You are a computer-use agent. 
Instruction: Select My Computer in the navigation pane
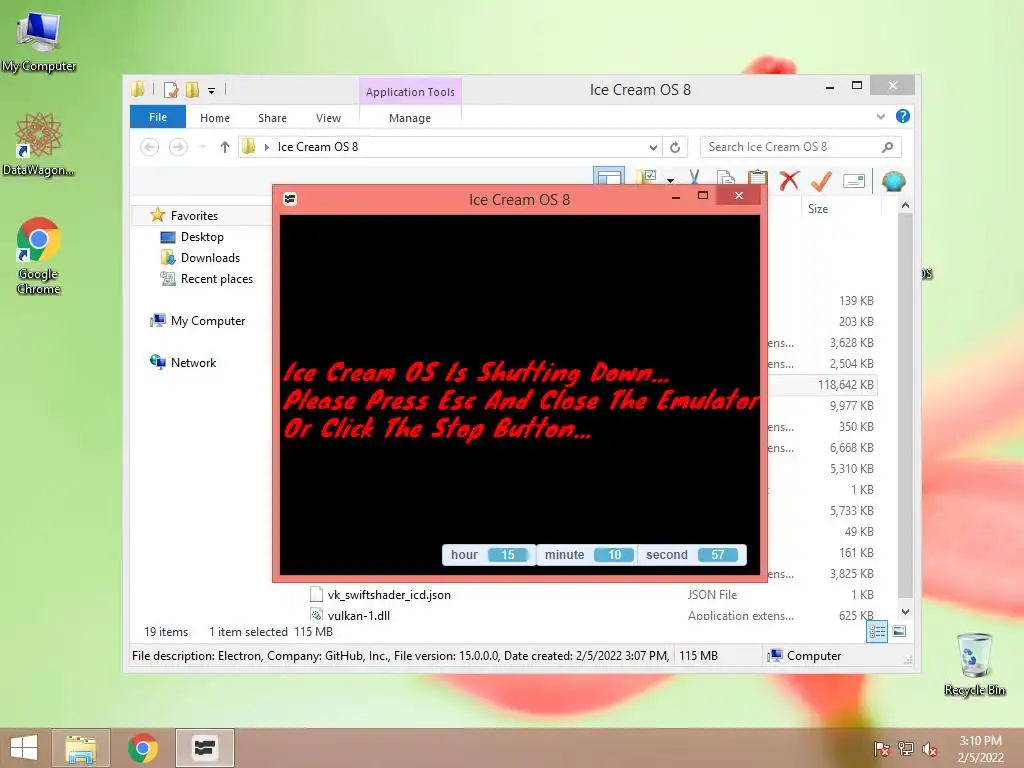208,321
